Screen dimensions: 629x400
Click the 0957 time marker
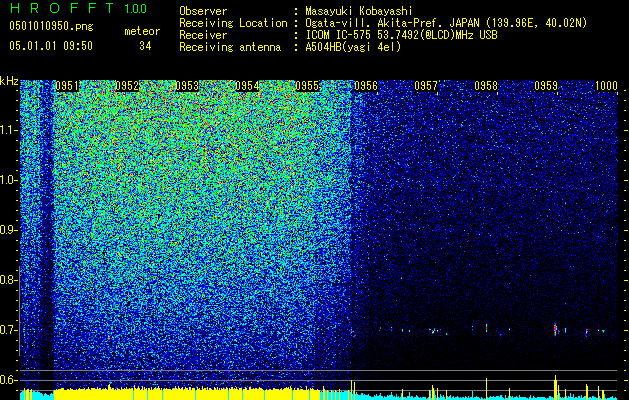point(426,86)
